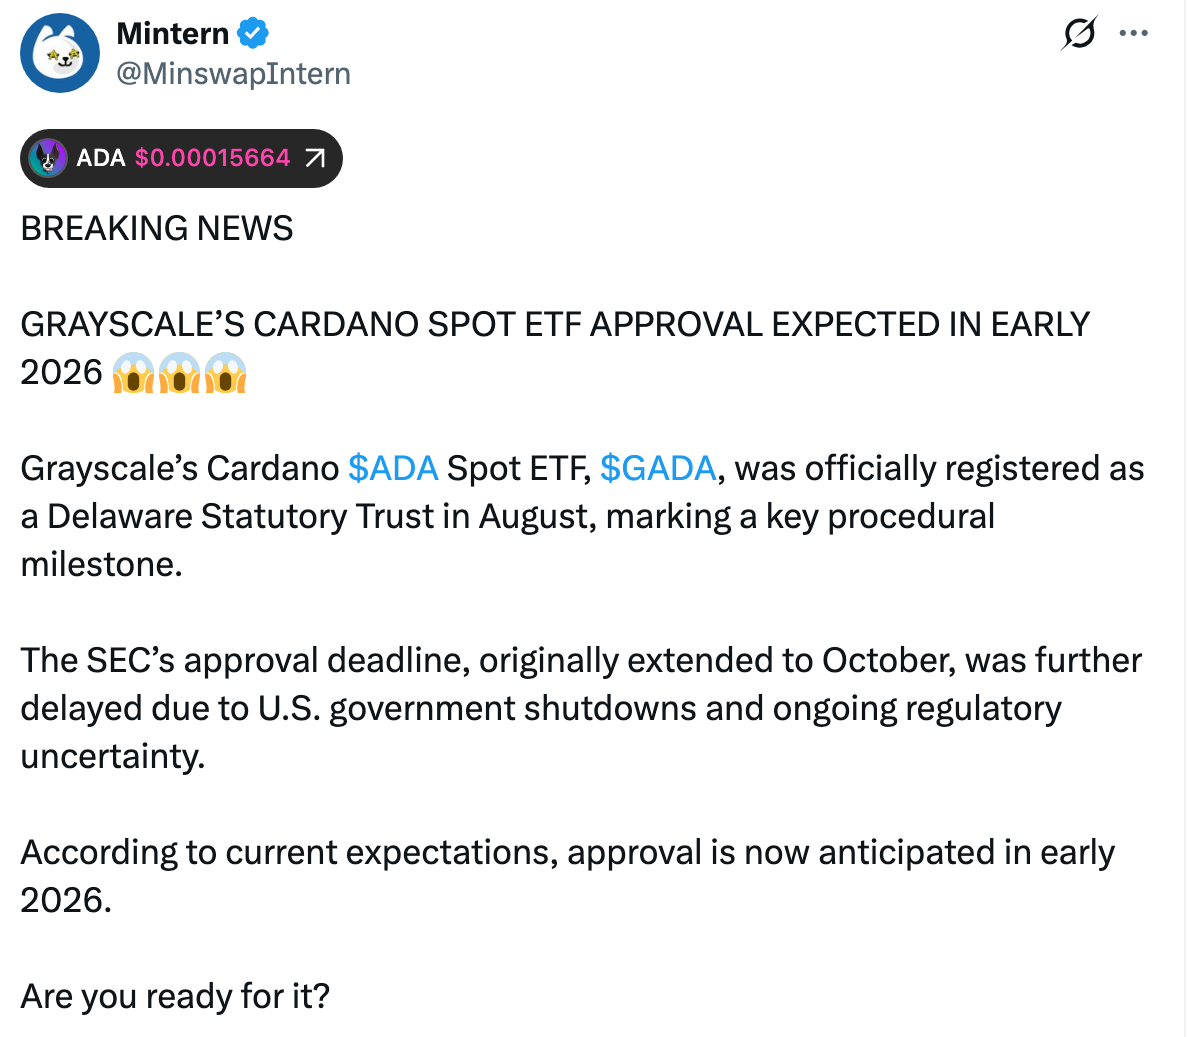This screenshot has height=1037, width=1198.
Task: Open the $ADA cashtag link
Action: 393,468
